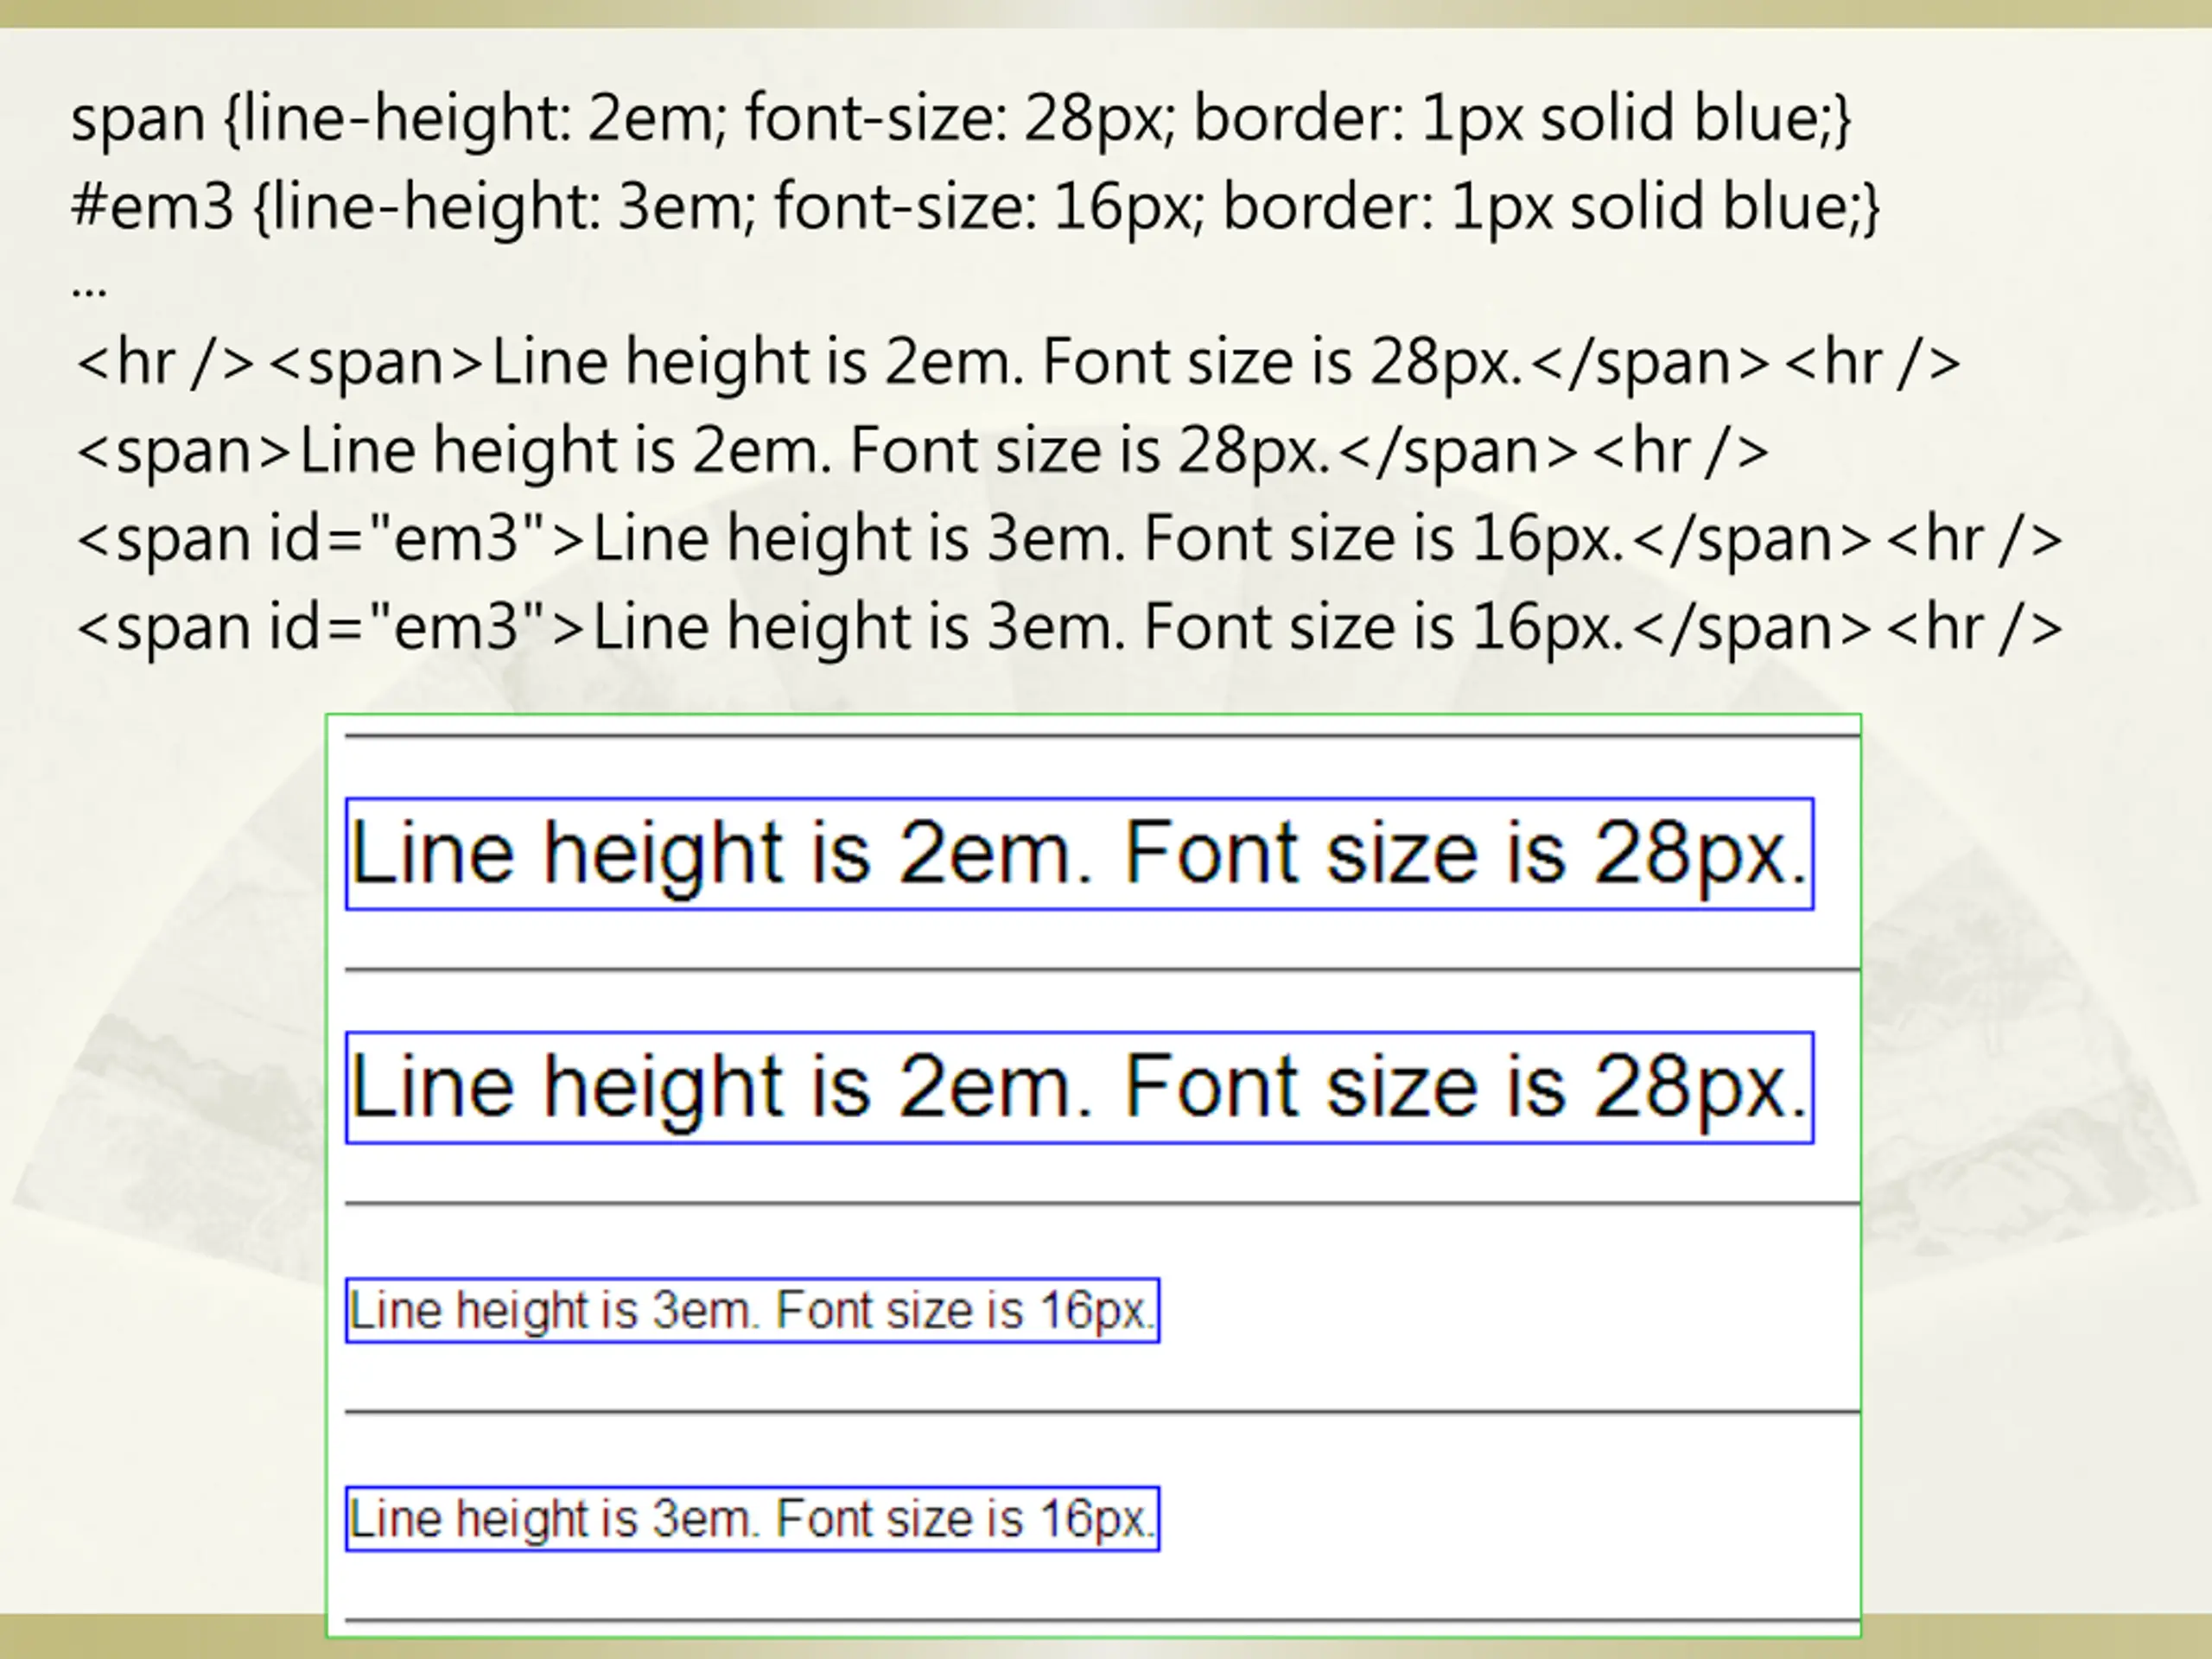
Task: Click the ellipsis line below the CSS rules
Action: (x=89, y=290)
